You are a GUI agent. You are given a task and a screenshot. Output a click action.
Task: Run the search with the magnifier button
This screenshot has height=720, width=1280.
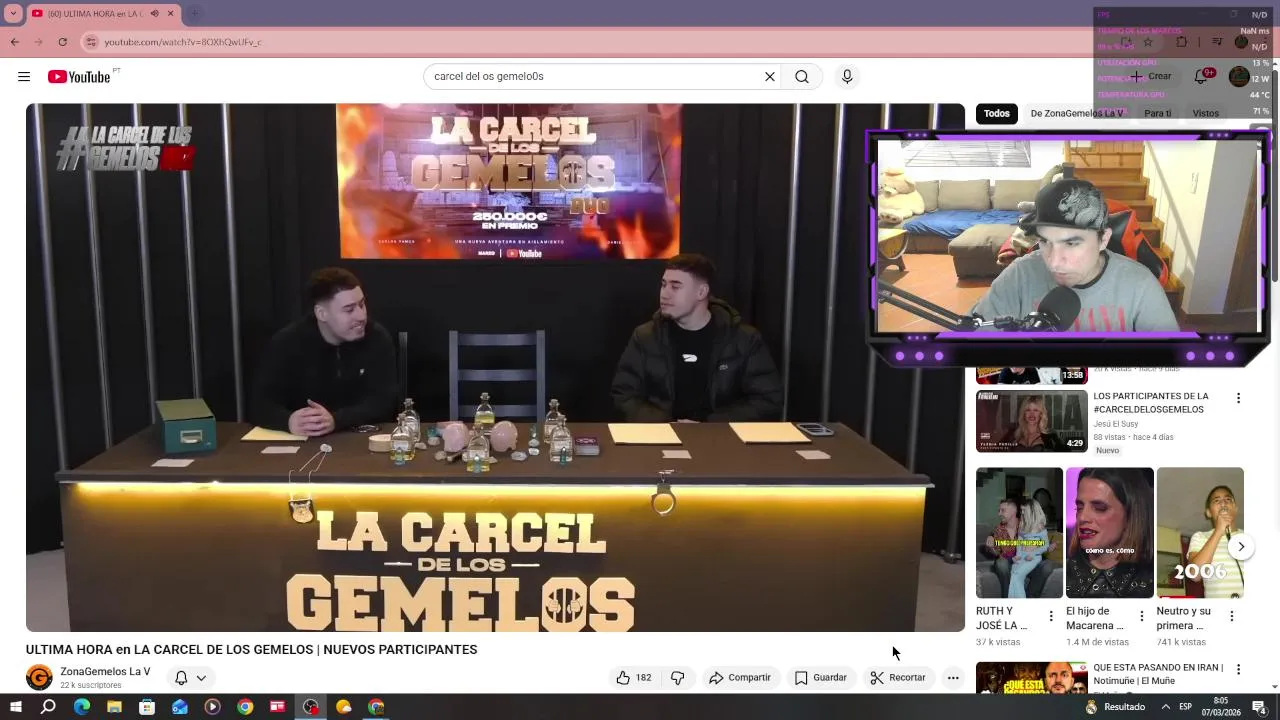click(802, 77)
